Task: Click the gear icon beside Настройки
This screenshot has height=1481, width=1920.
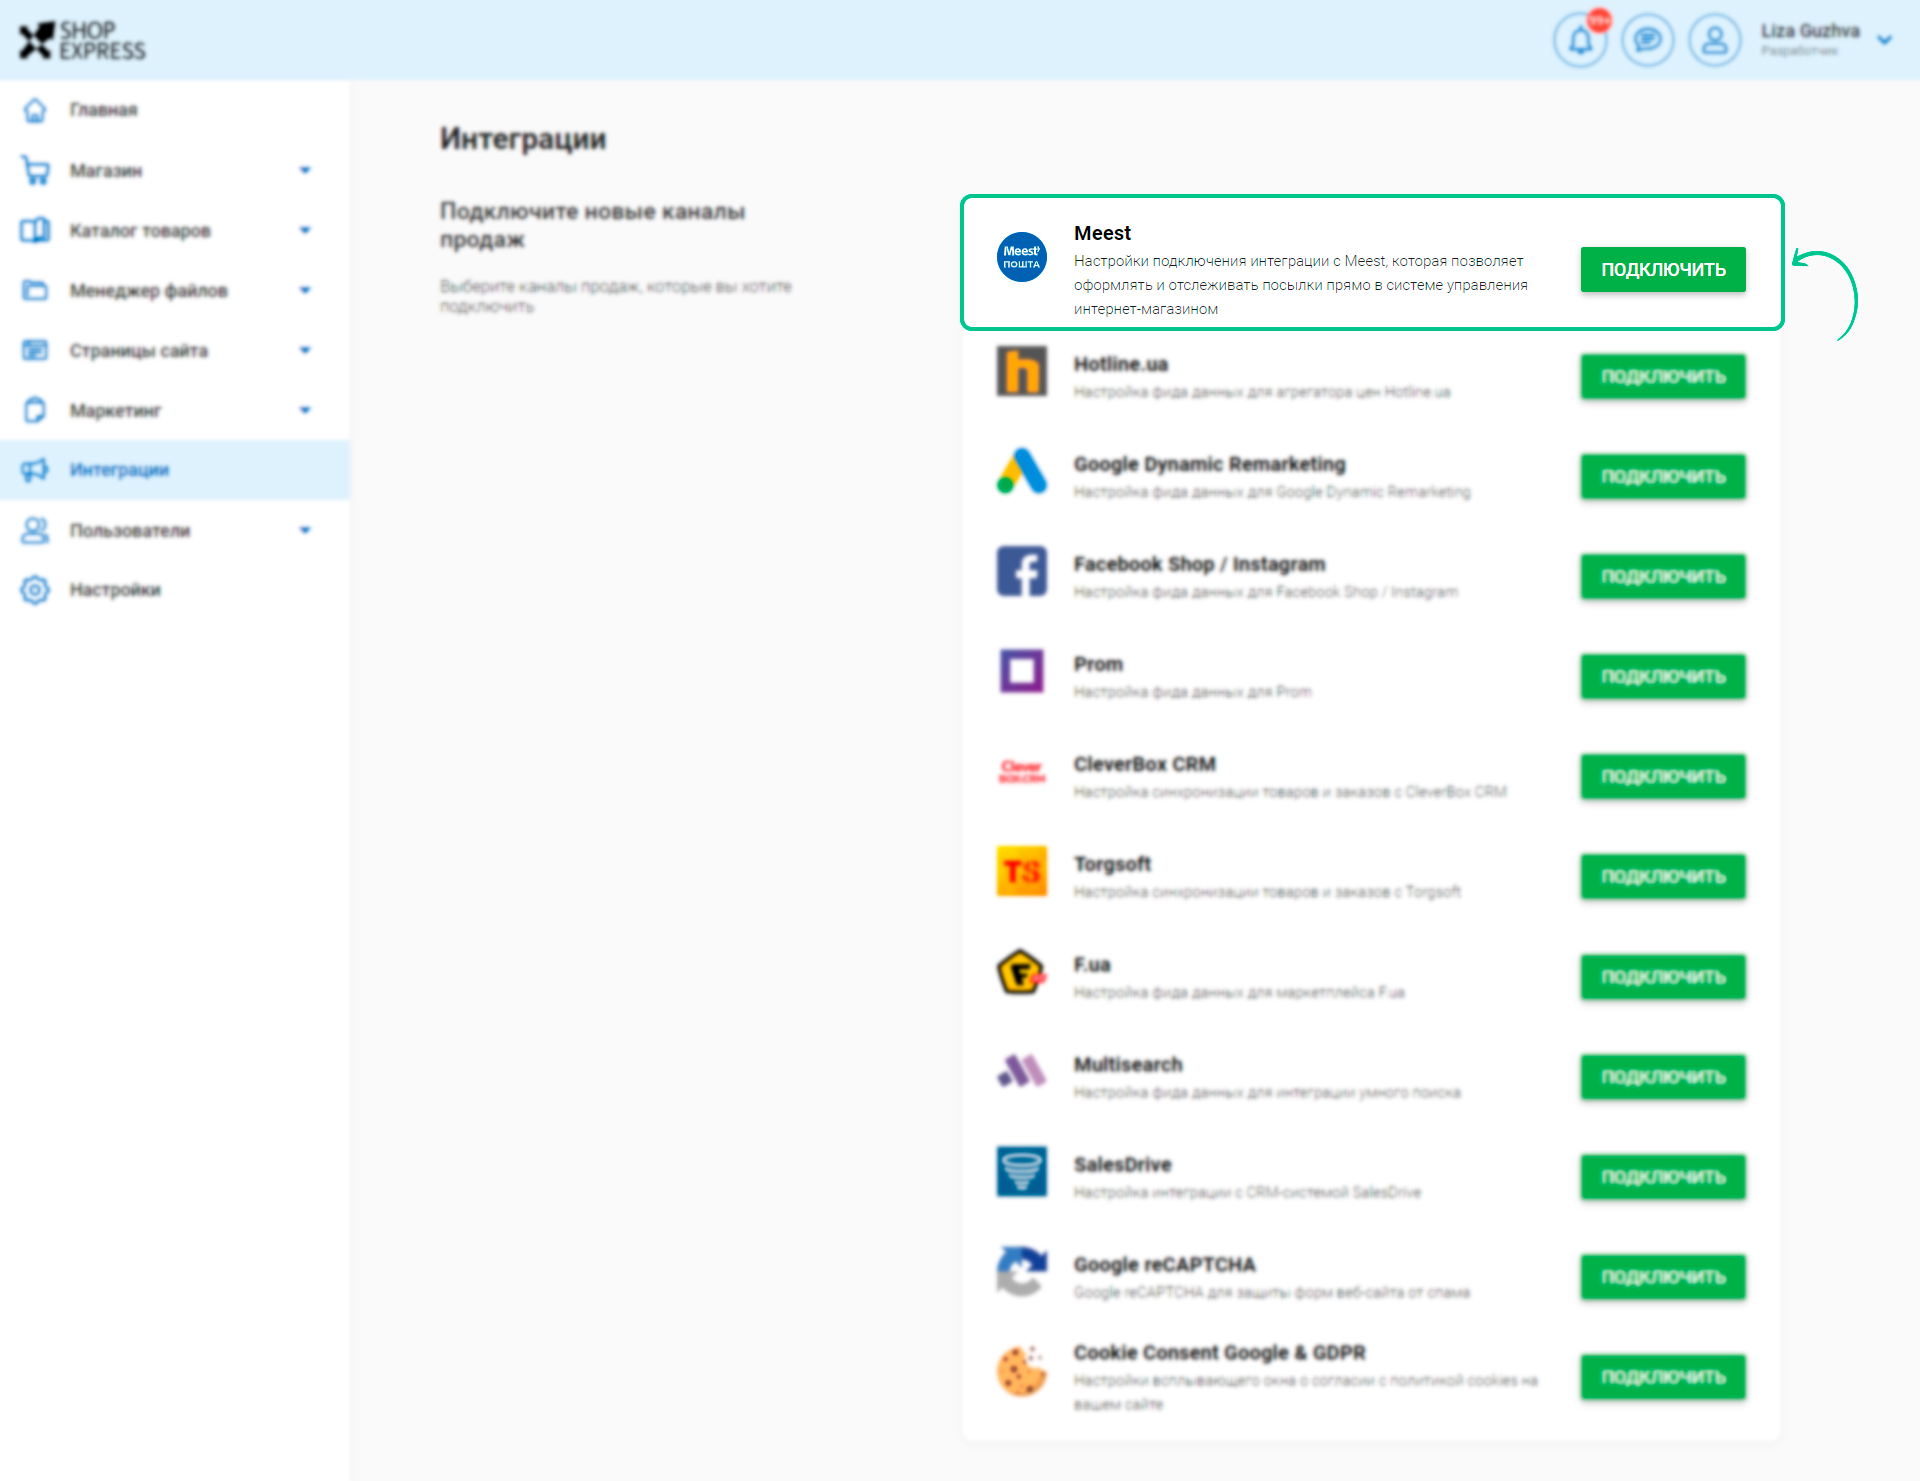Action: coord(35,590)
